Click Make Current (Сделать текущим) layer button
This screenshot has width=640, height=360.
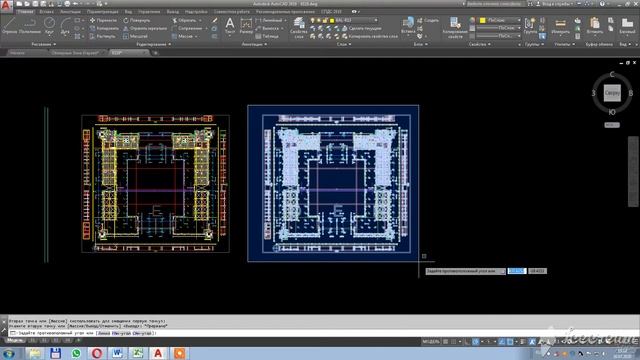coord(362,28)
